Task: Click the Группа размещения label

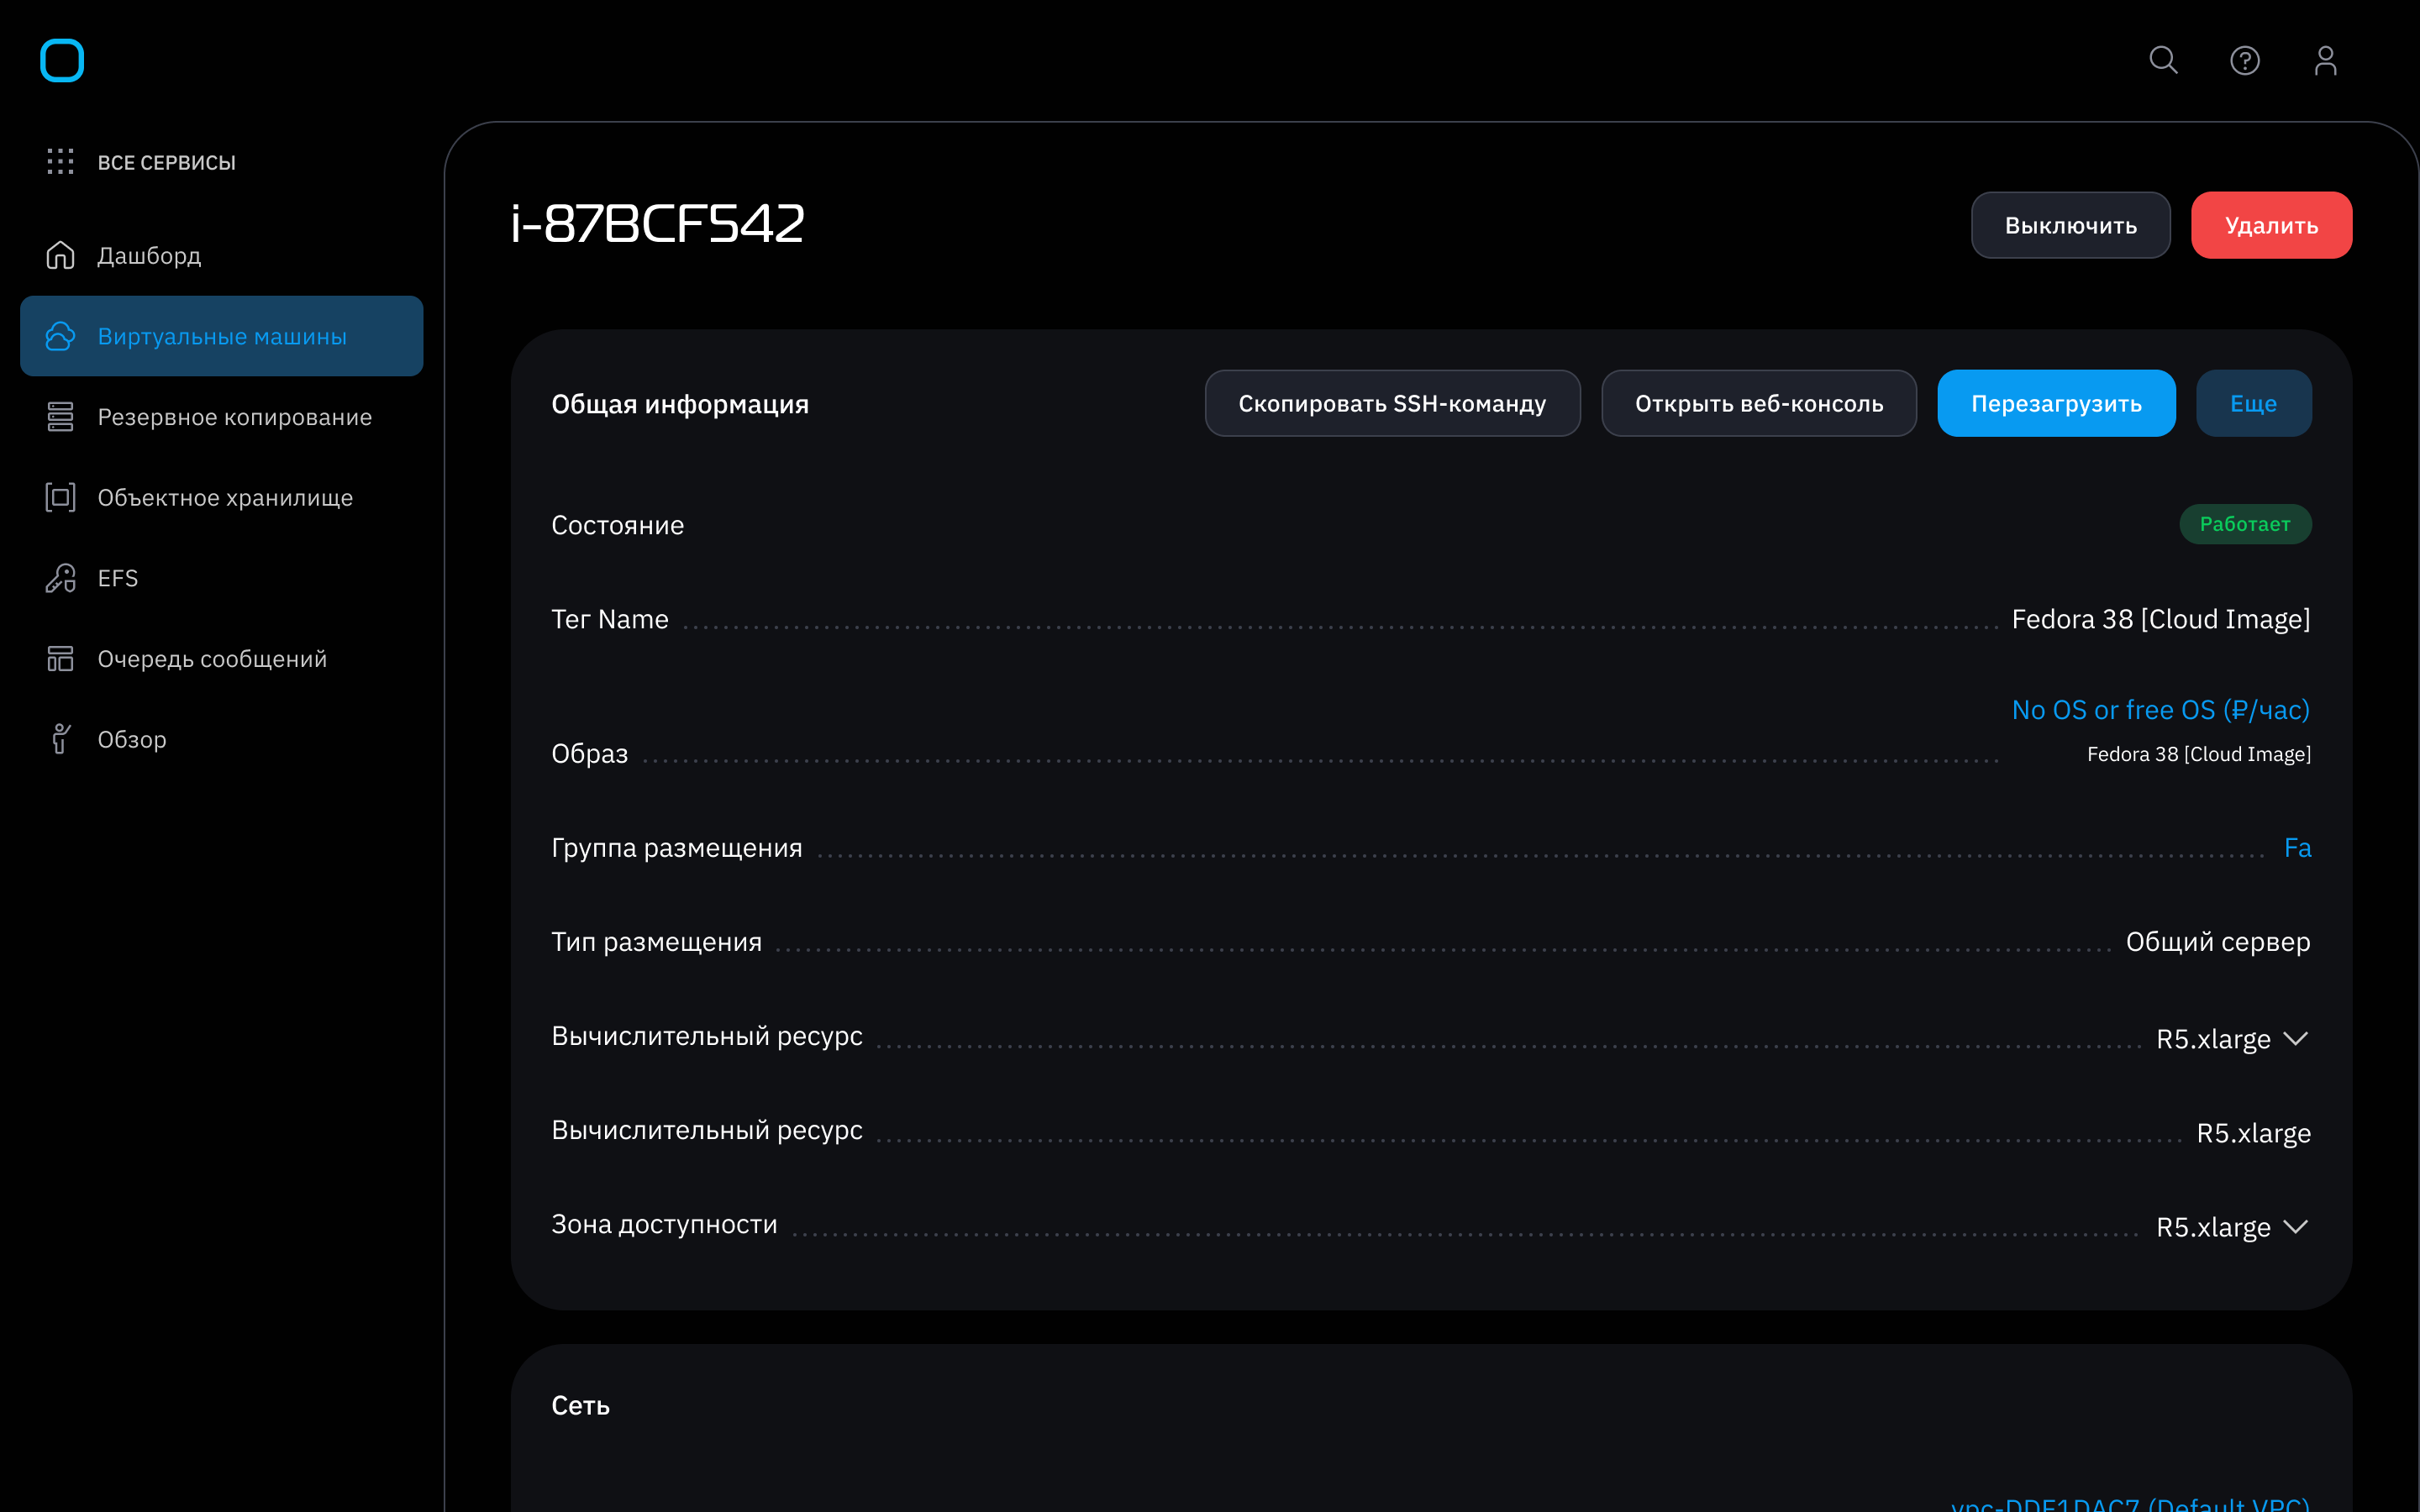Action: (x=676, y=848)
